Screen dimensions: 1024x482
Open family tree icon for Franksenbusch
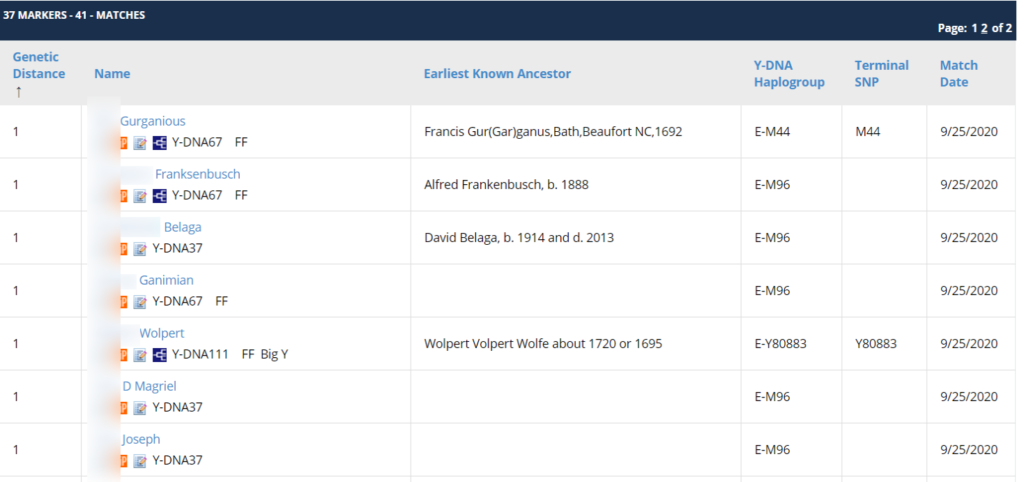pyautogui.click(x=159, y=195)
